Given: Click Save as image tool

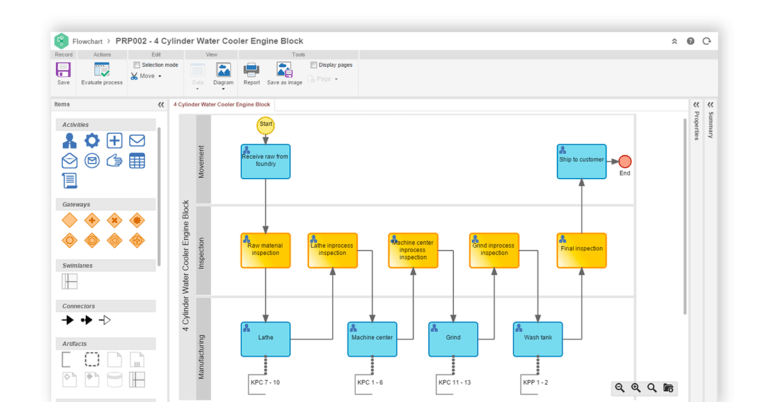Looking at the screenshot, I should coord(285,70).
